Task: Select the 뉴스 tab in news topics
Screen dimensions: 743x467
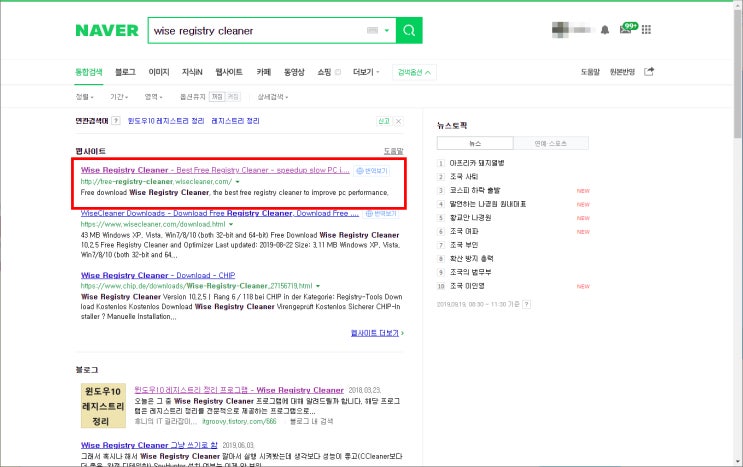Action: click(x=475, y=143)
